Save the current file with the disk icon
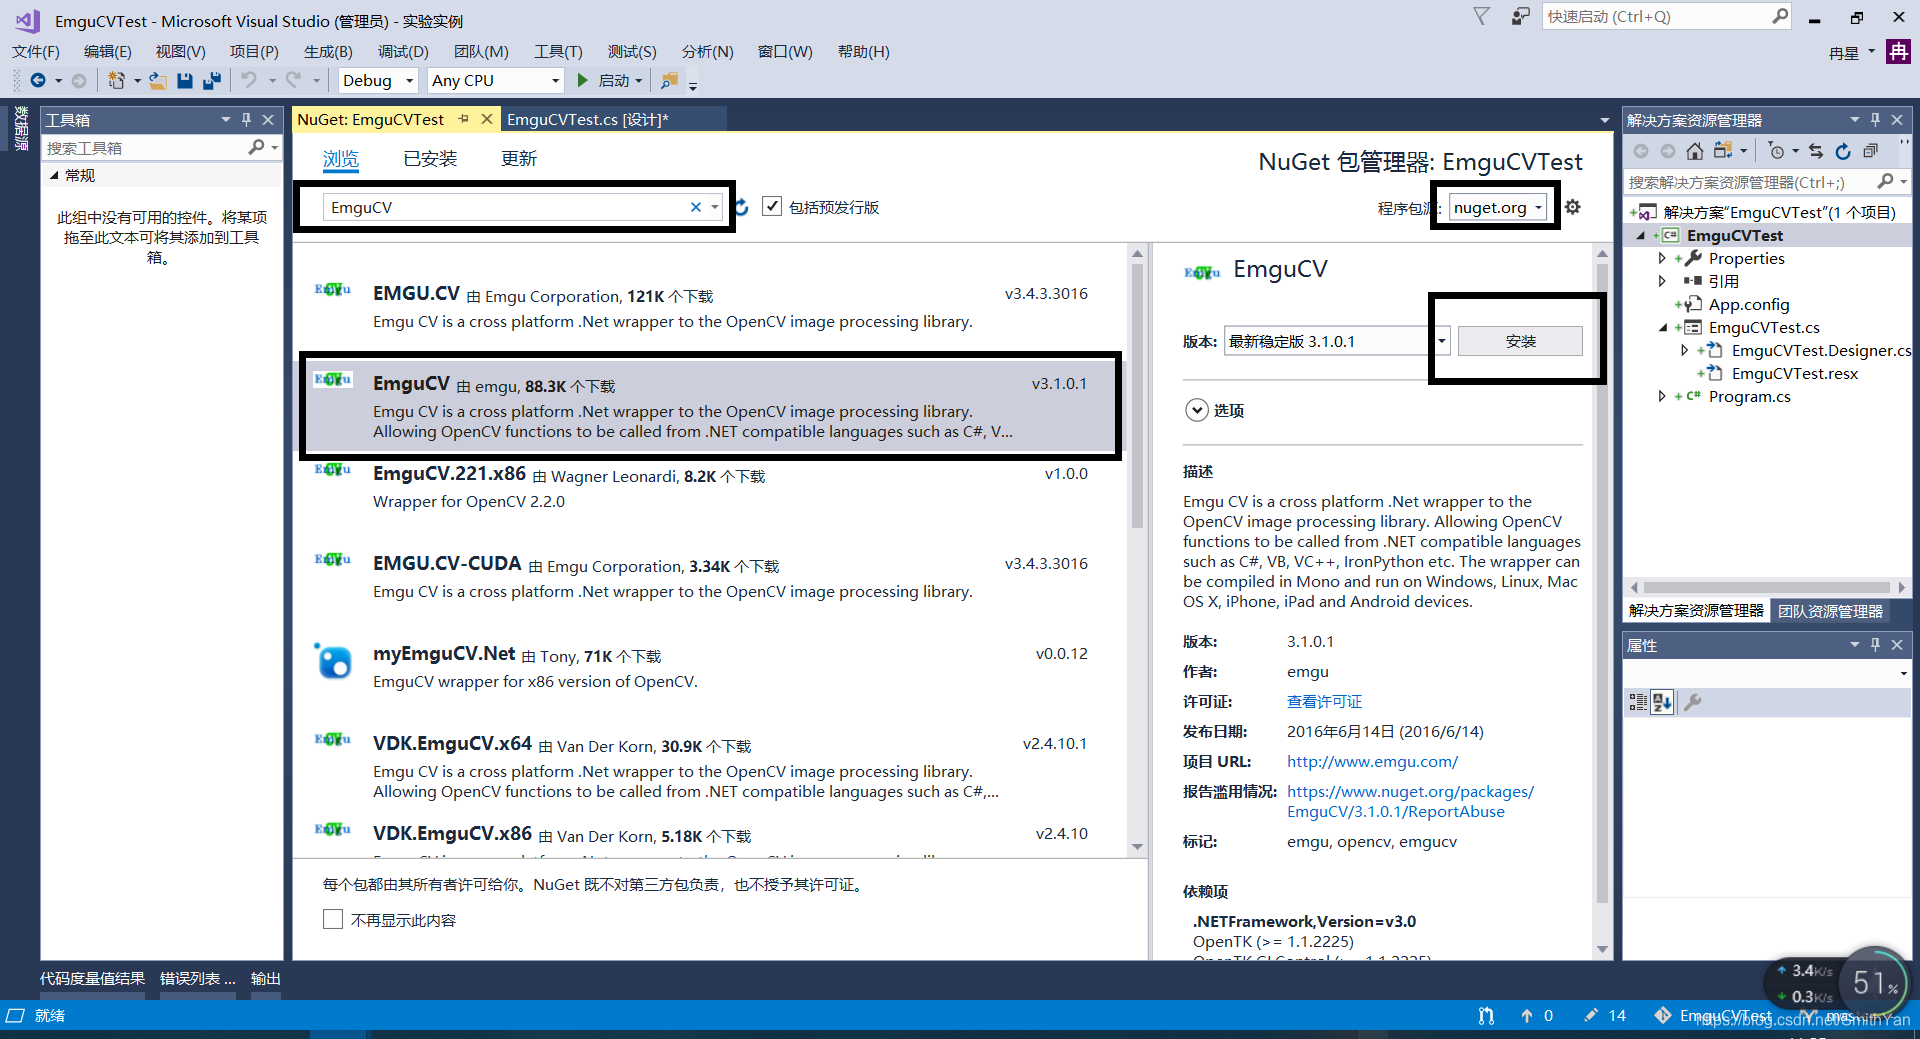This screenshot has width=1920, height=1039. [185, 81]
